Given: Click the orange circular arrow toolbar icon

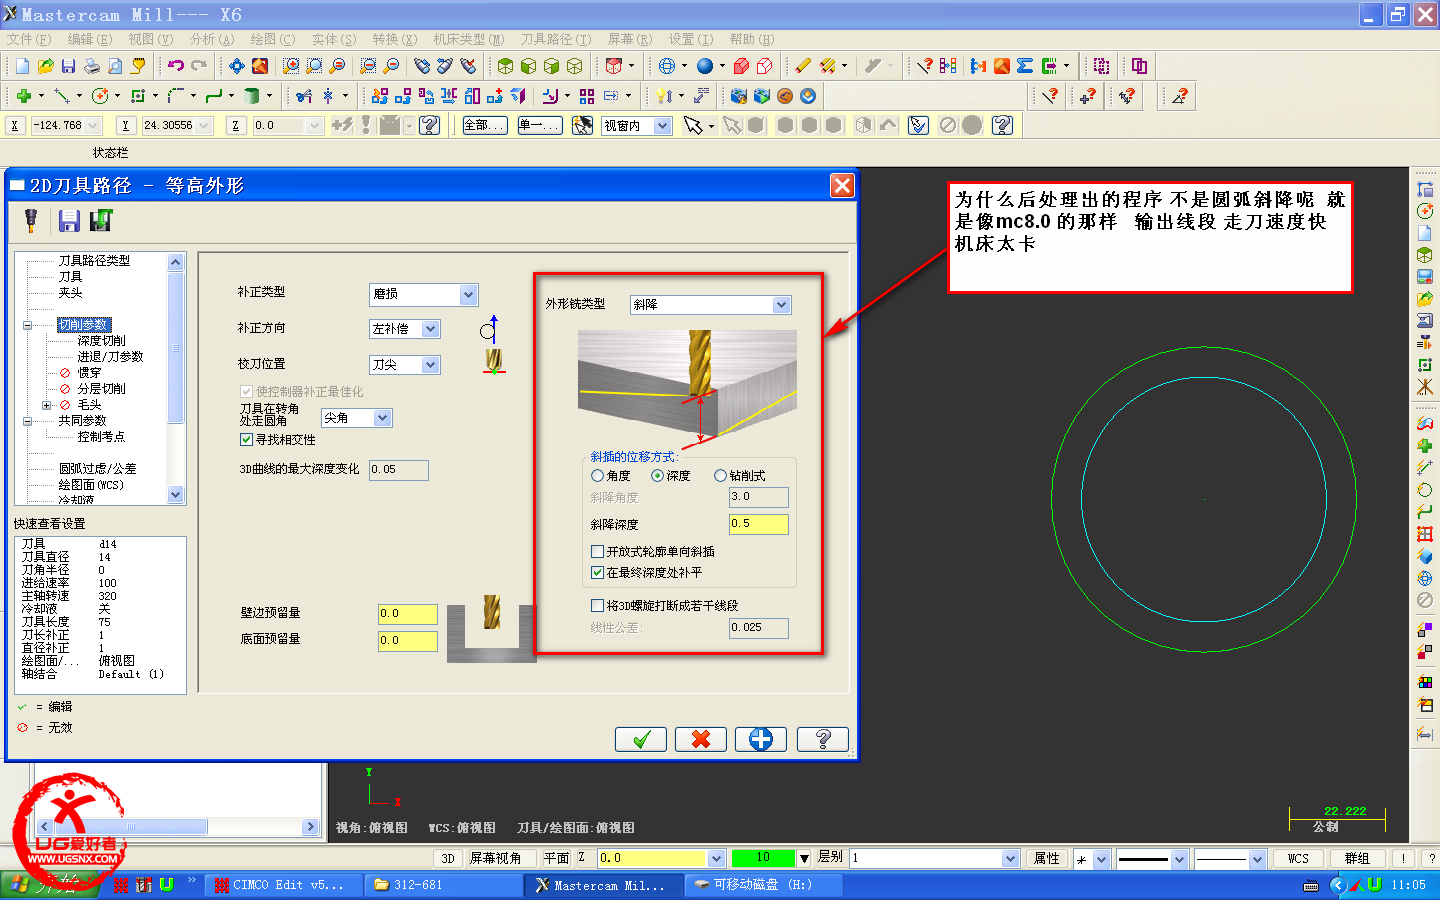Looking at the screenshot, I should pos(785,96).
